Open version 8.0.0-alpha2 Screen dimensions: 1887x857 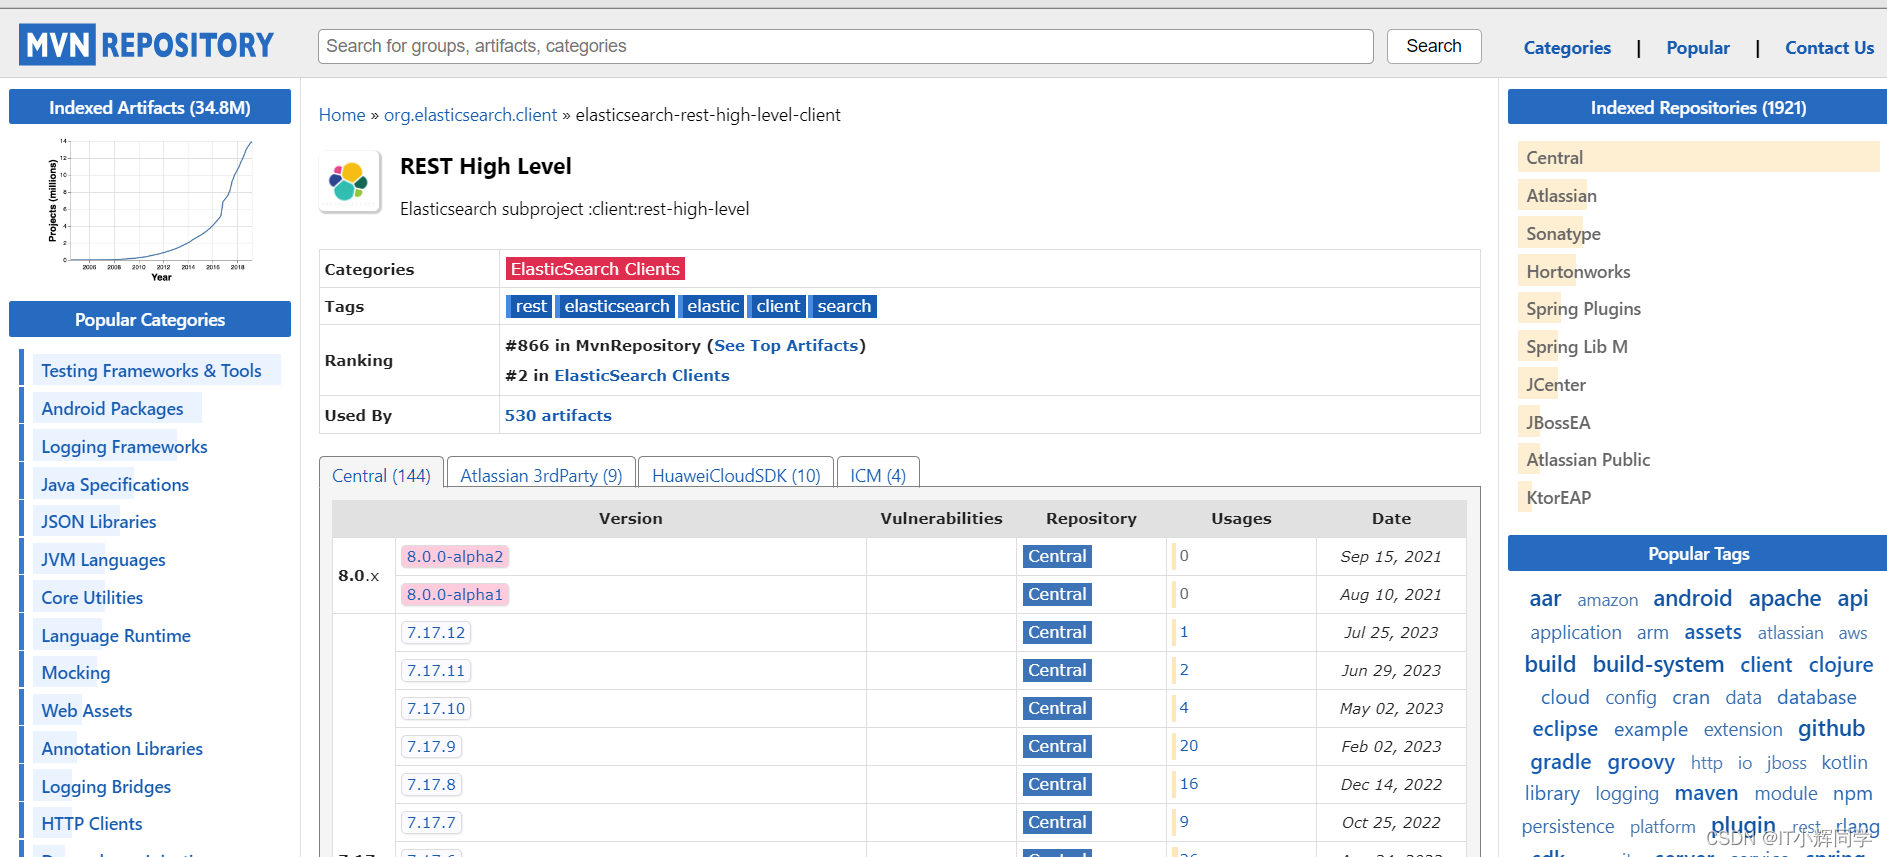coord(455,556)
